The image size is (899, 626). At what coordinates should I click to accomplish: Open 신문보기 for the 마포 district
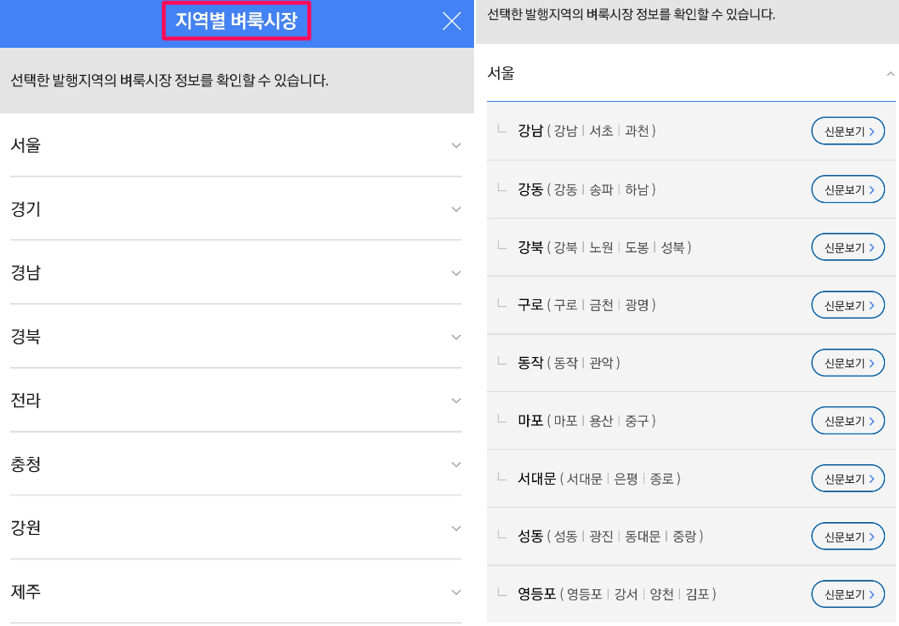tap(847, 420)
